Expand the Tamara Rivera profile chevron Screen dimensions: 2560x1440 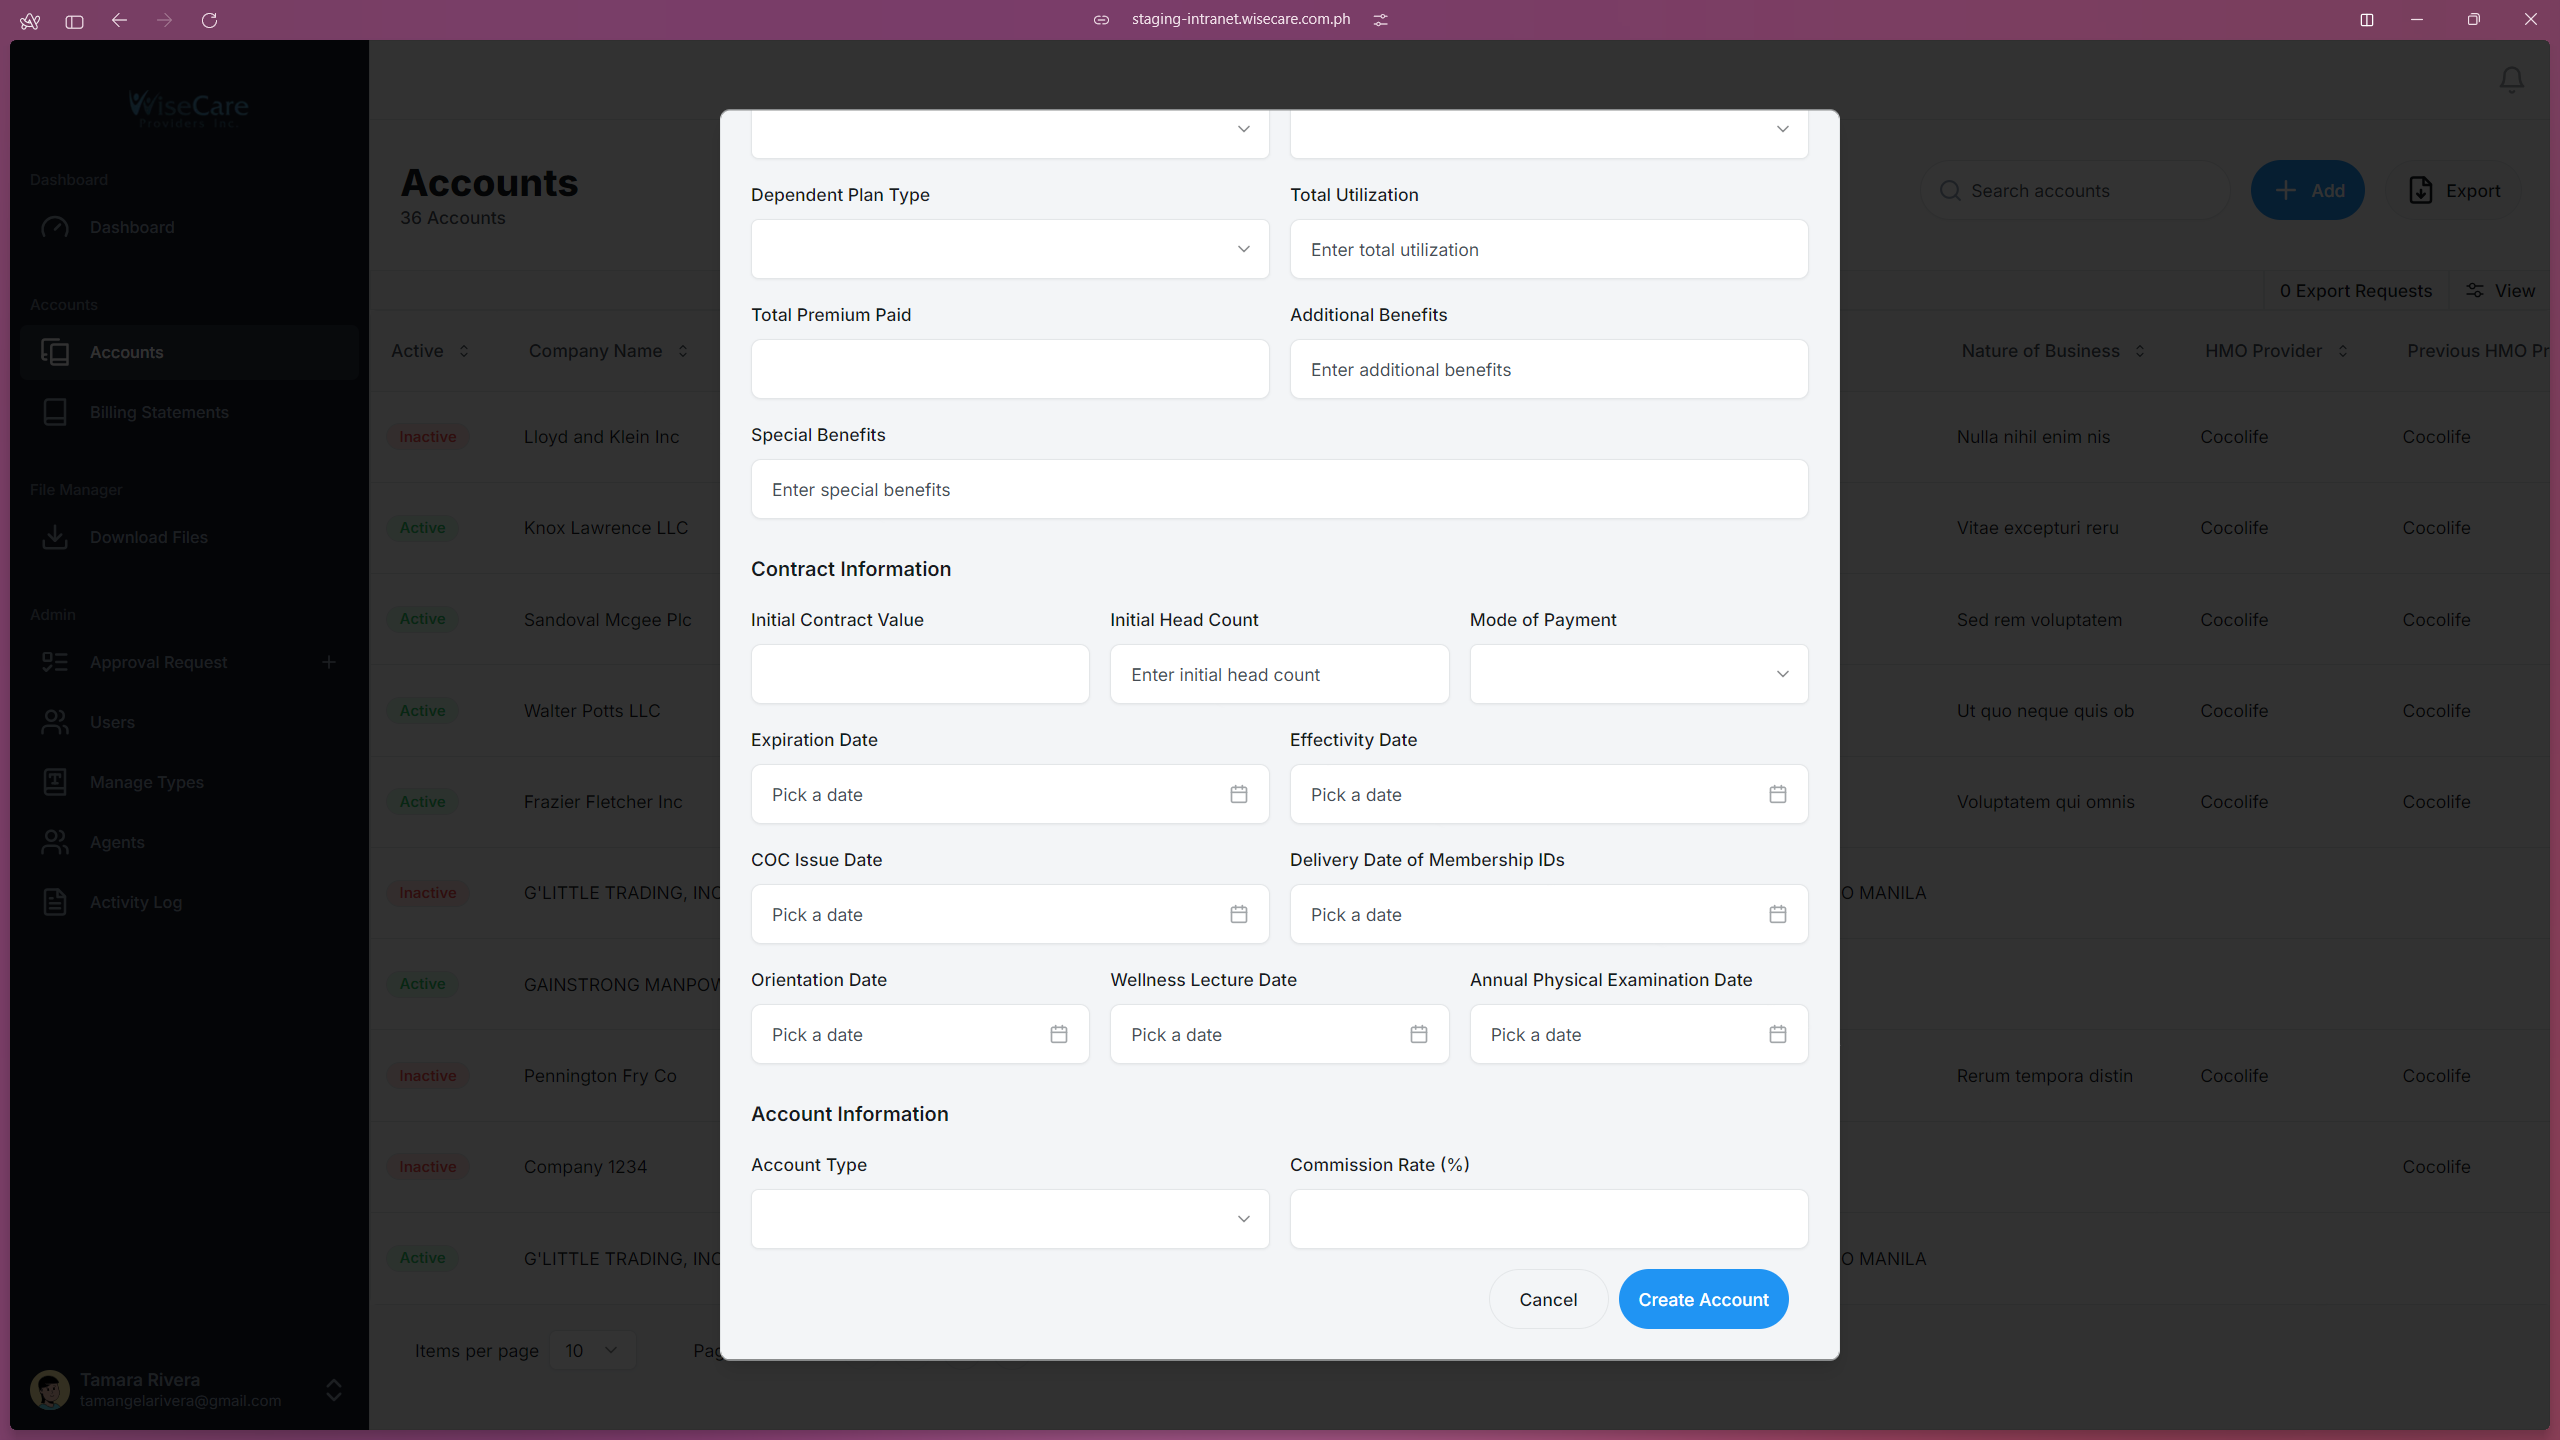pyautogui.click(x=332, y=1390)
